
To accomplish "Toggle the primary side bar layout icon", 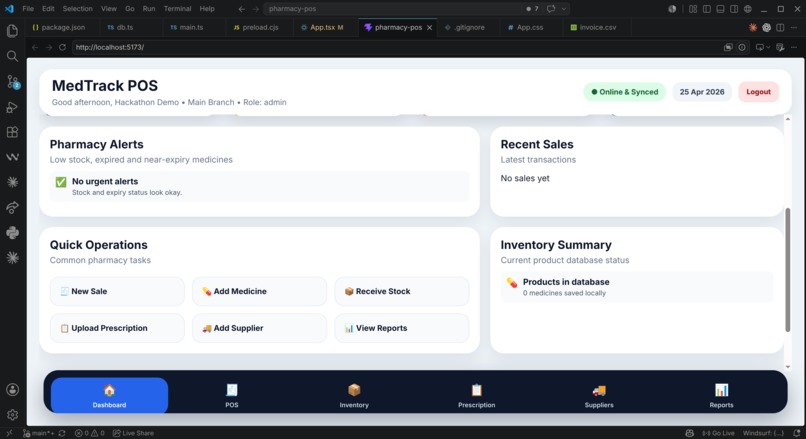I will tap(707, 9).
